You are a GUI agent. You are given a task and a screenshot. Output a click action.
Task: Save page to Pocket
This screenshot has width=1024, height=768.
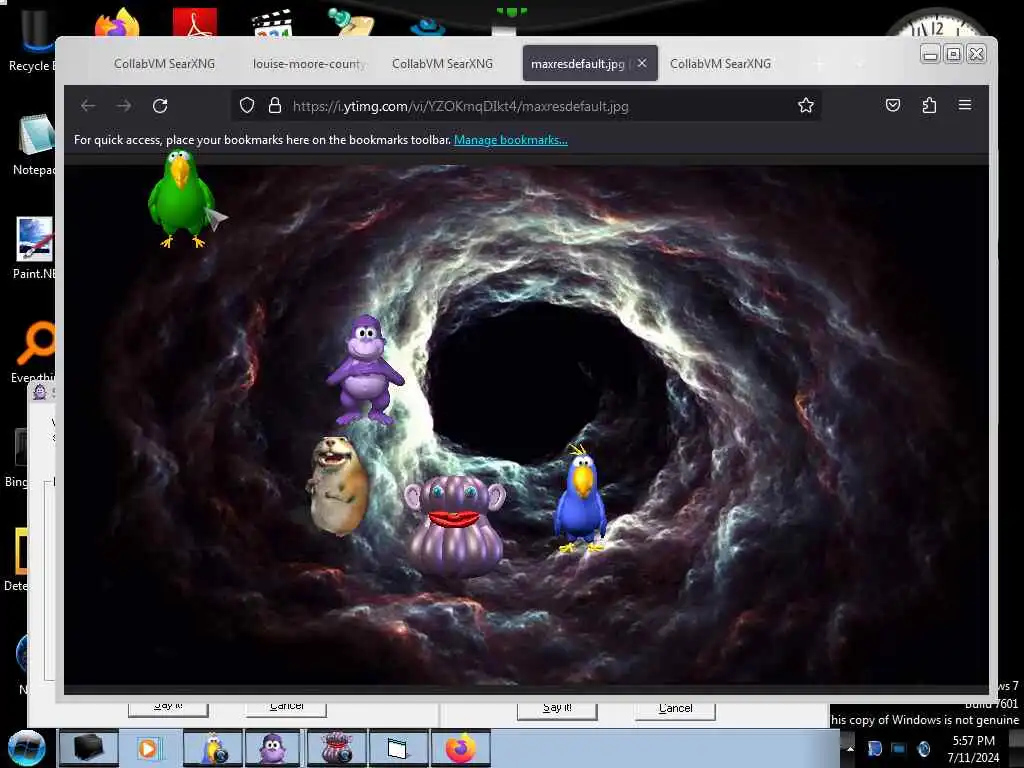click(893, 105)
